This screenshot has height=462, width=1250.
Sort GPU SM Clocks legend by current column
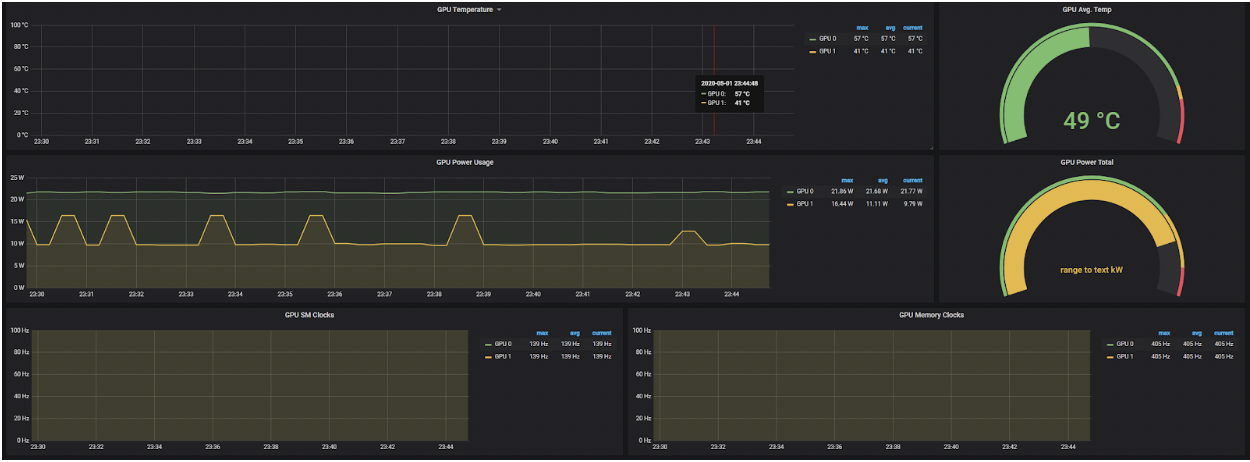[601, 333]
